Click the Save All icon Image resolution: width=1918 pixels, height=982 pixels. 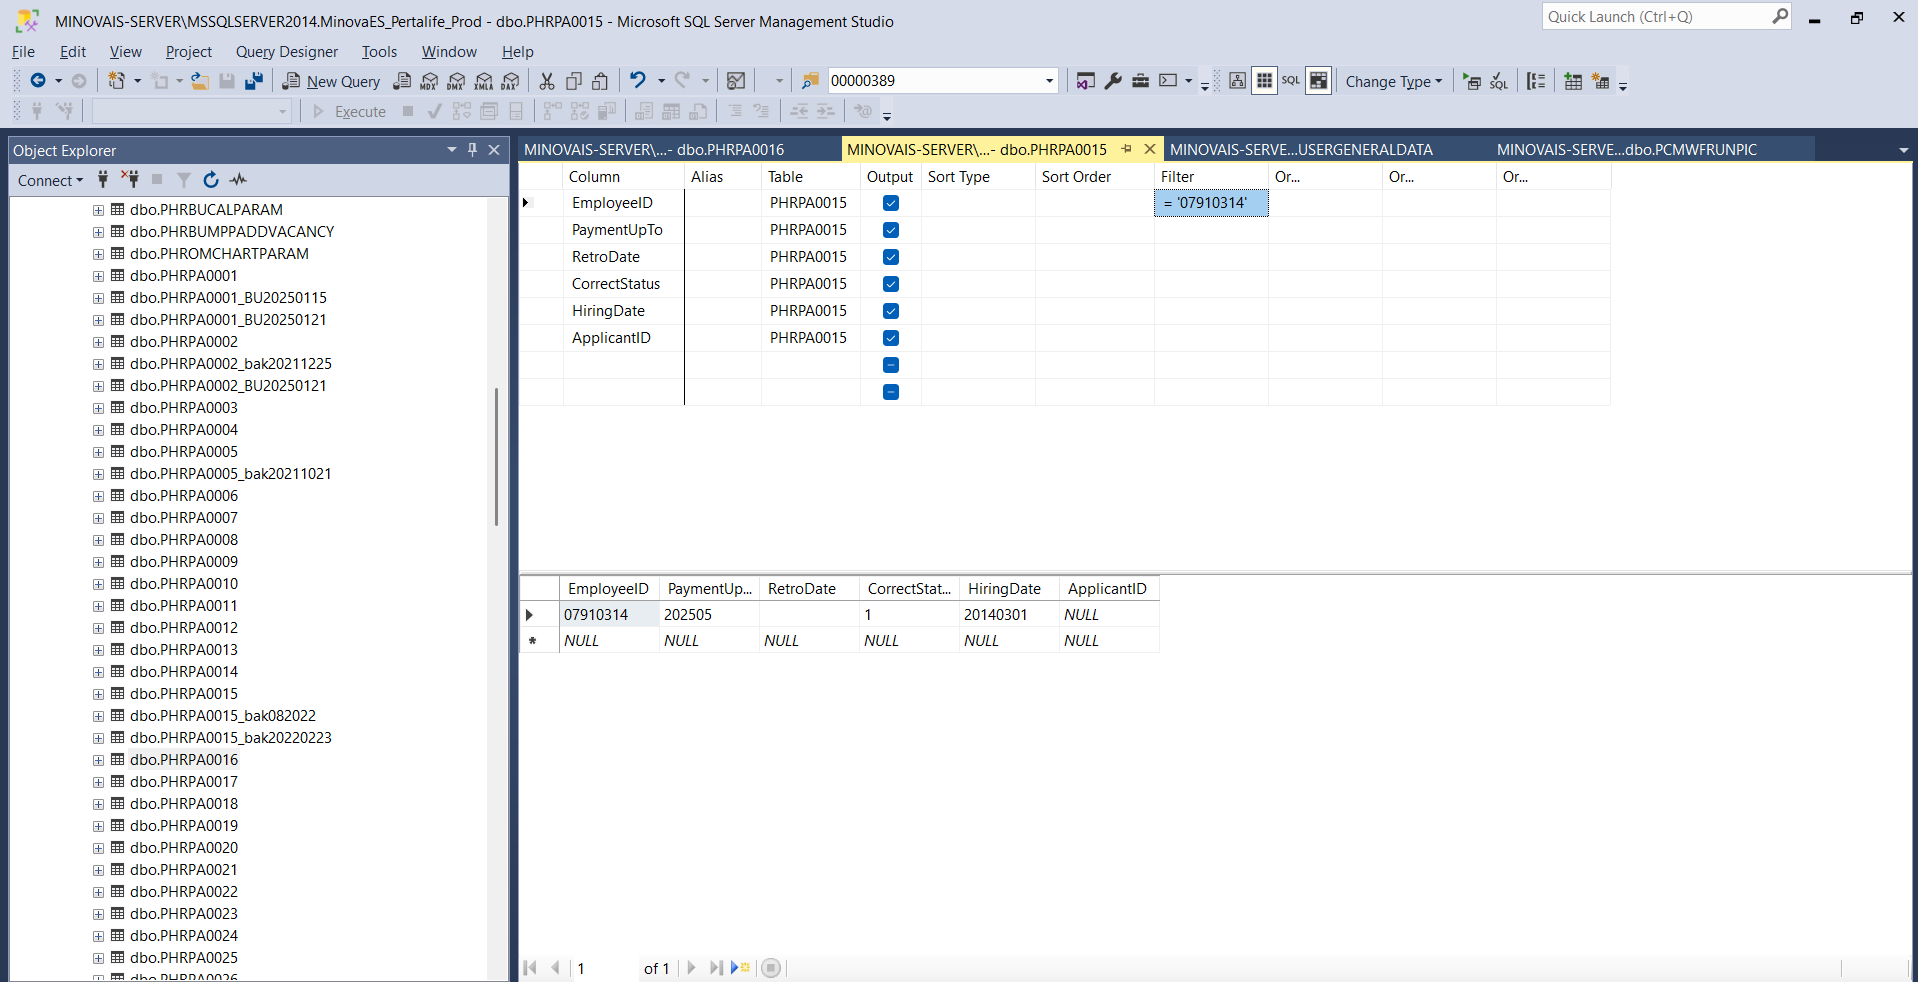click(x=254, y=81)
